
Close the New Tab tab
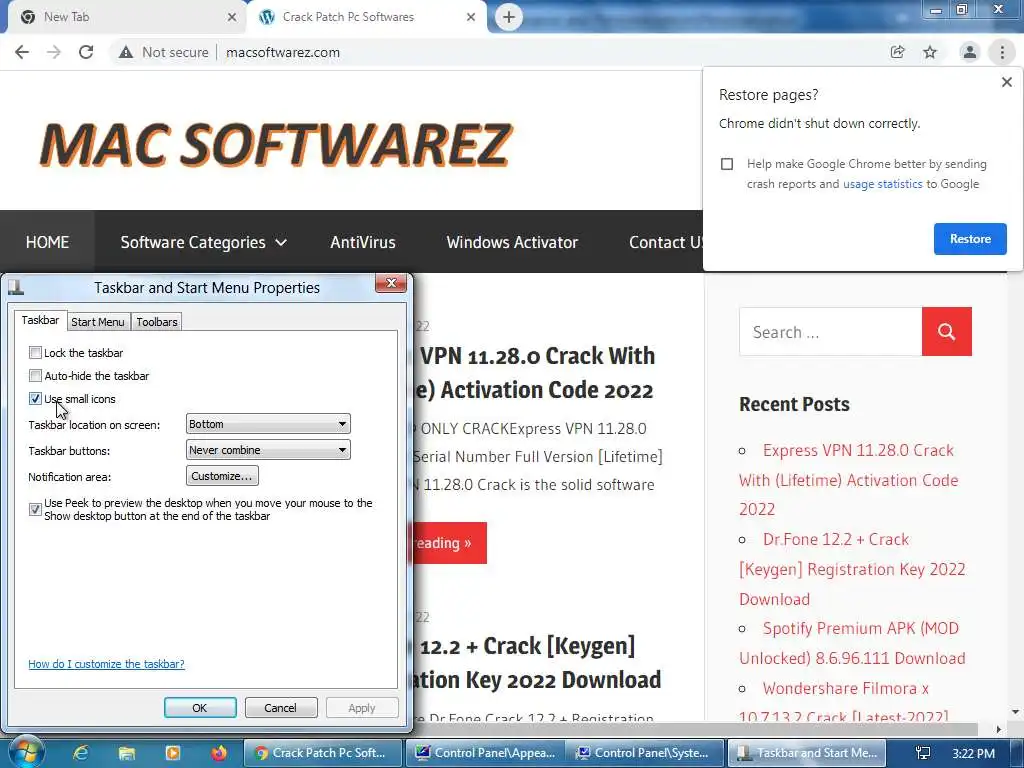(232, 17)
